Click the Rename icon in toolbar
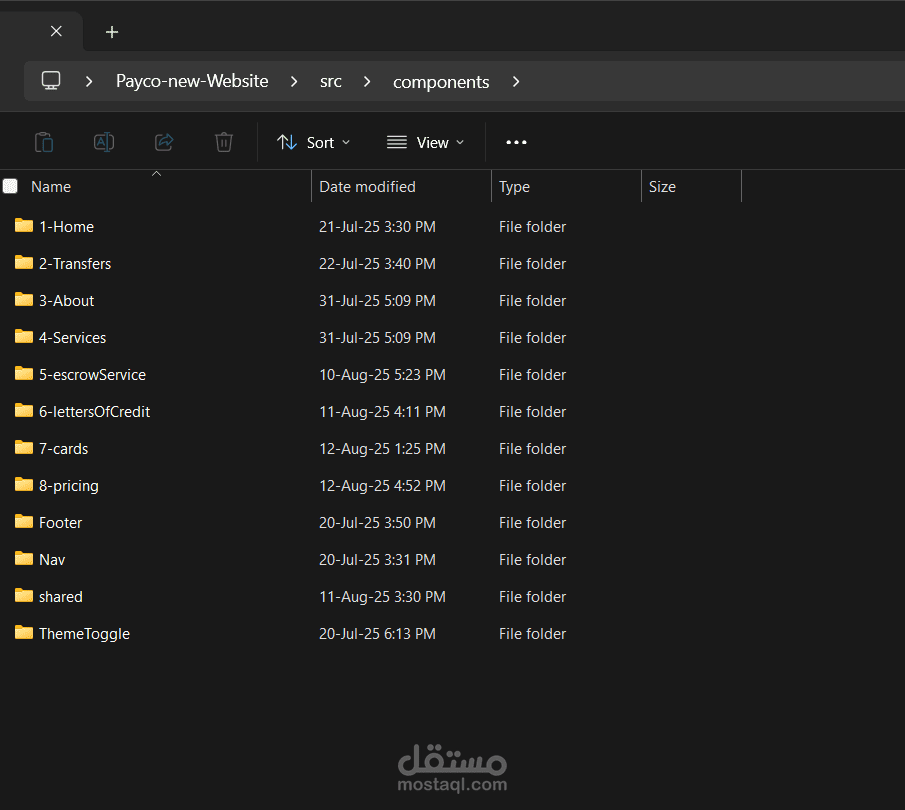This screenshot has width=905, height=810. [104, 142]
